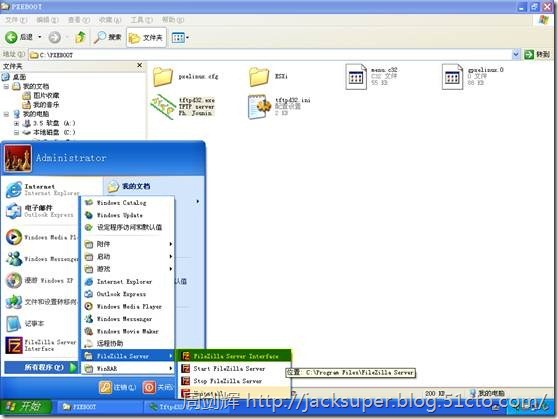
Task: Click the Log Off (注销) button
Action: pos(118,387)
